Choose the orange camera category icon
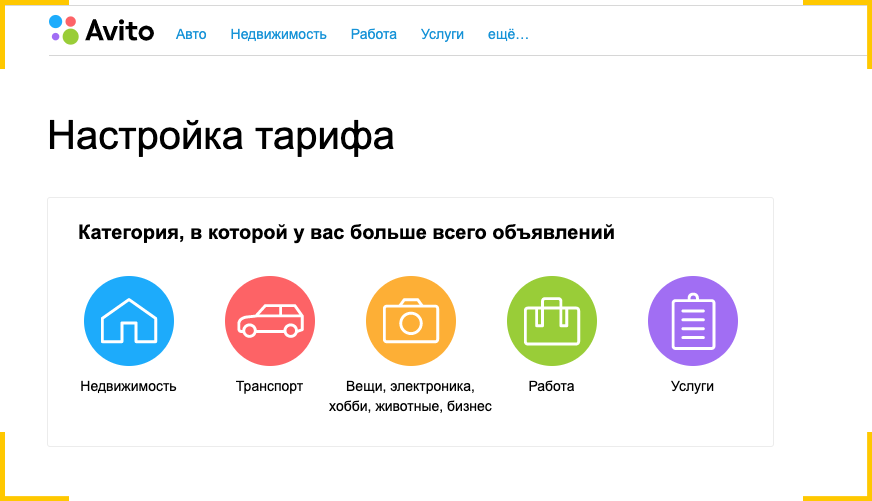The height and width of the screenshot is (501, 872). point(411,321)
